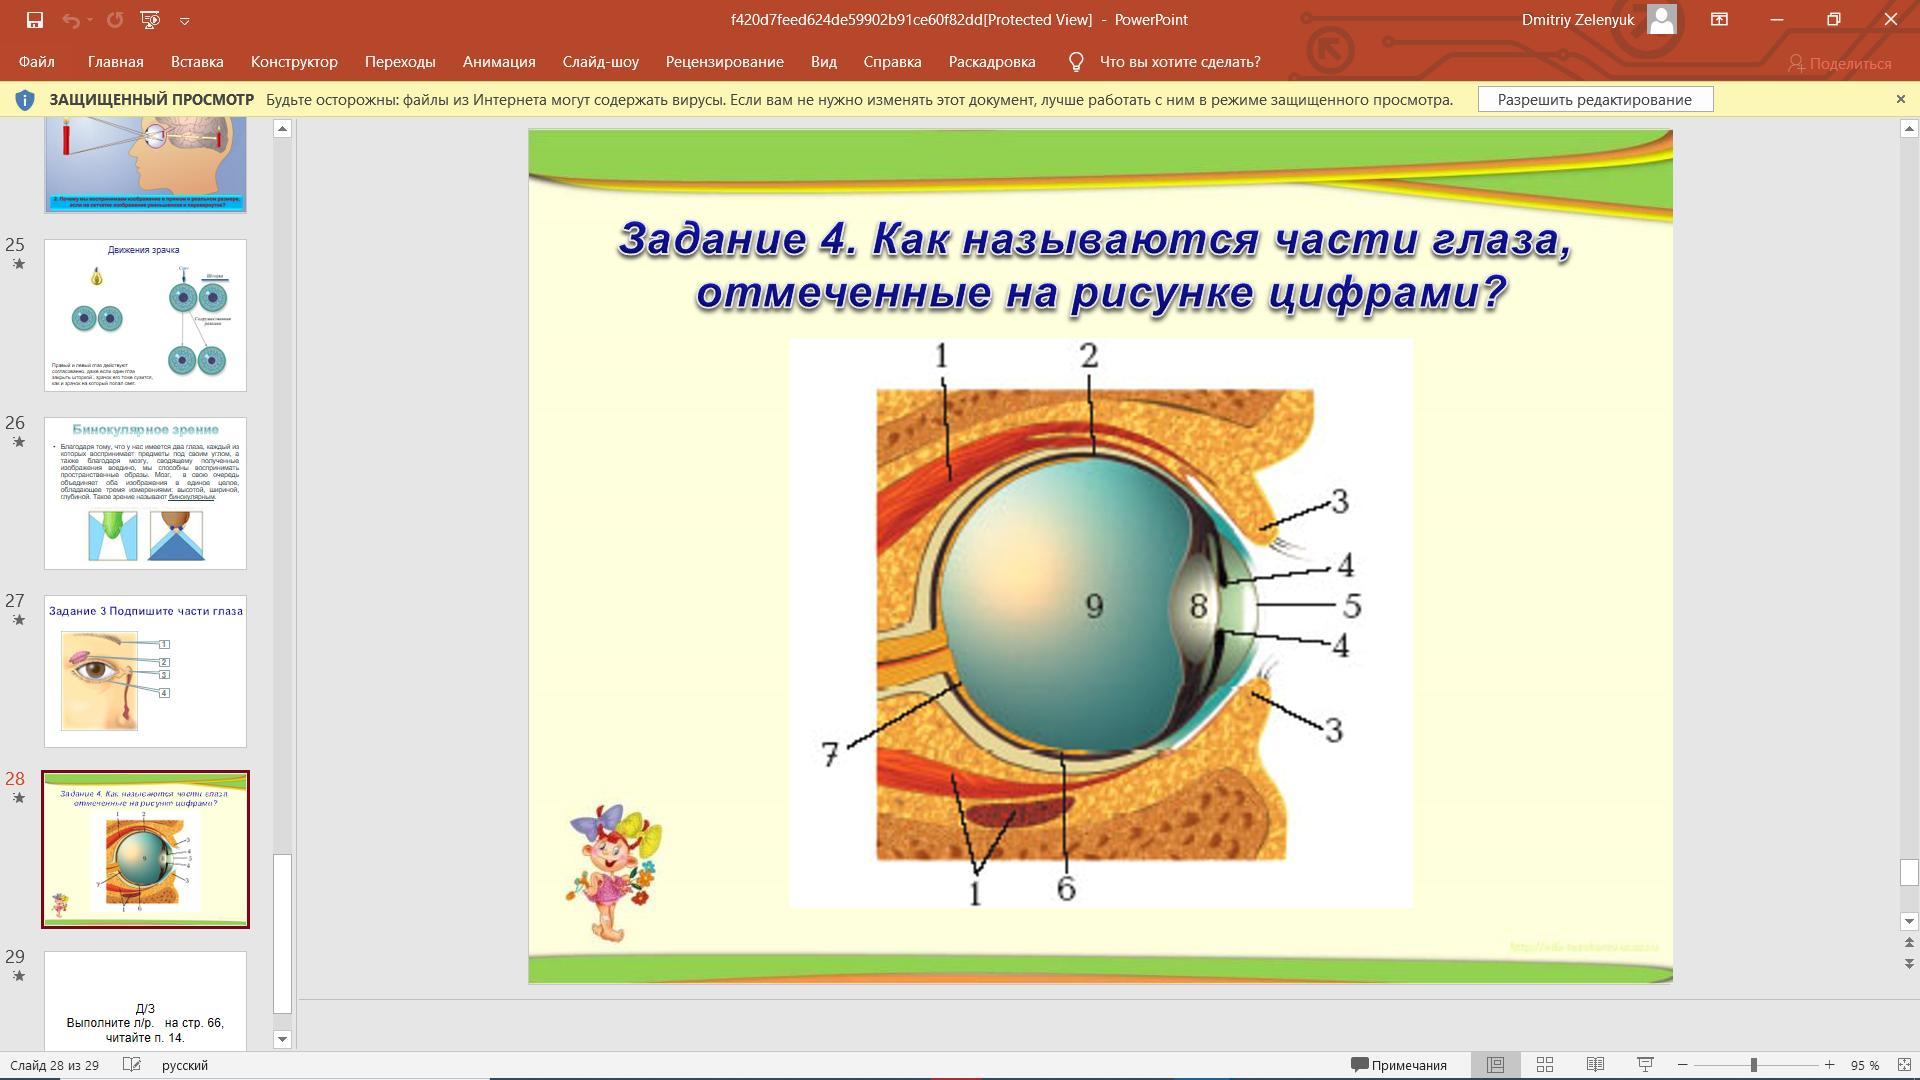Open spell check icon in status bar
The height and width of the screenshot is (1080, 1920).
[131, 1065]
